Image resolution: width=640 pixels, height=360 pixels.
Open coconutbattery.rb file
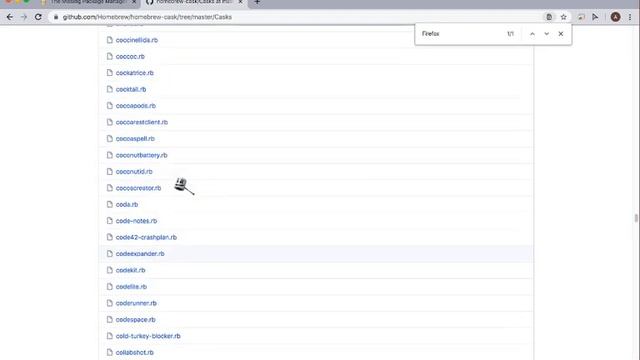[142, 155]
